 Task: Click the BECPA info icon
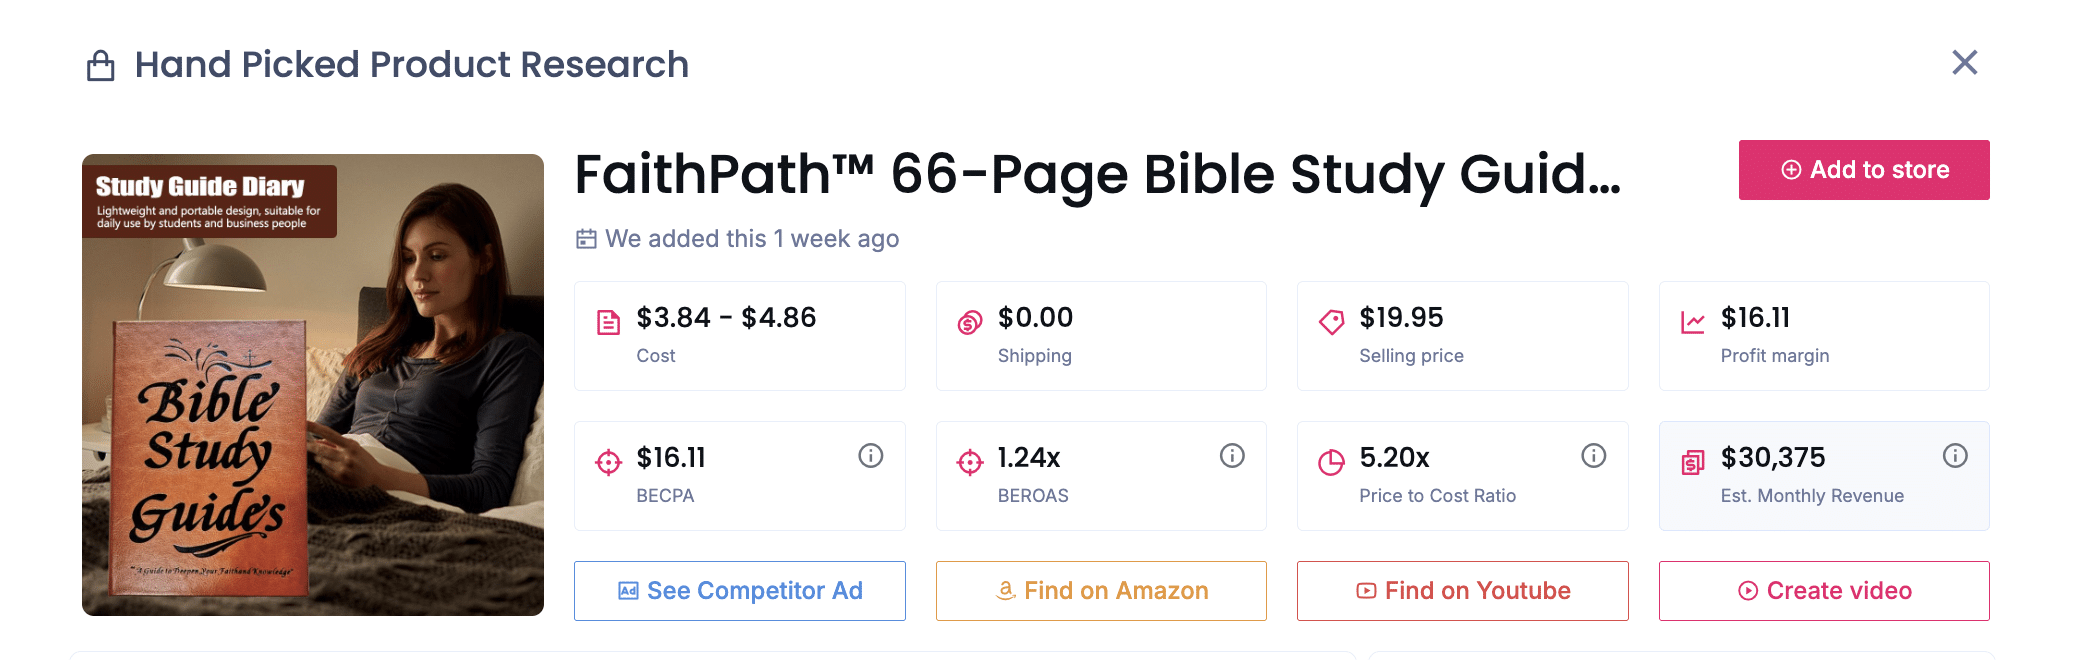(x=870, y=456)
